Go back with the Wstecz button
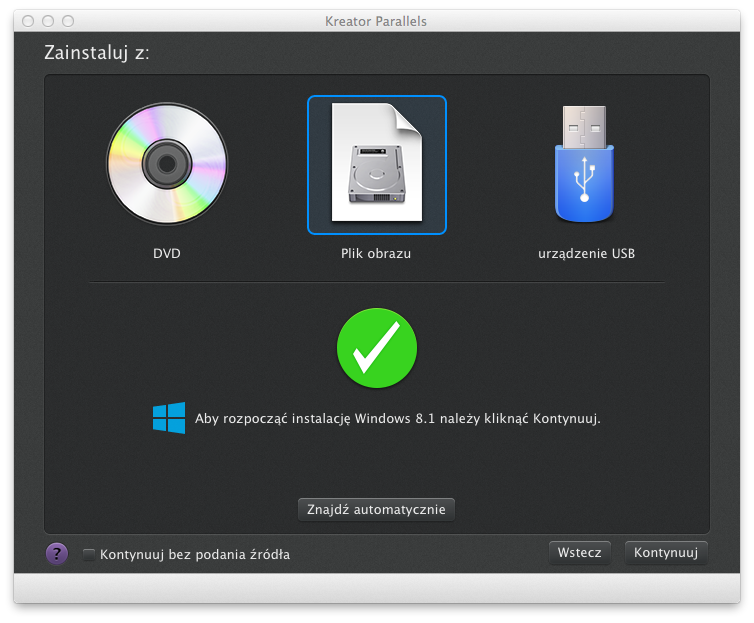Image resolution: width=754 pixels, height=623 pixels. click(x=579, y=552)
